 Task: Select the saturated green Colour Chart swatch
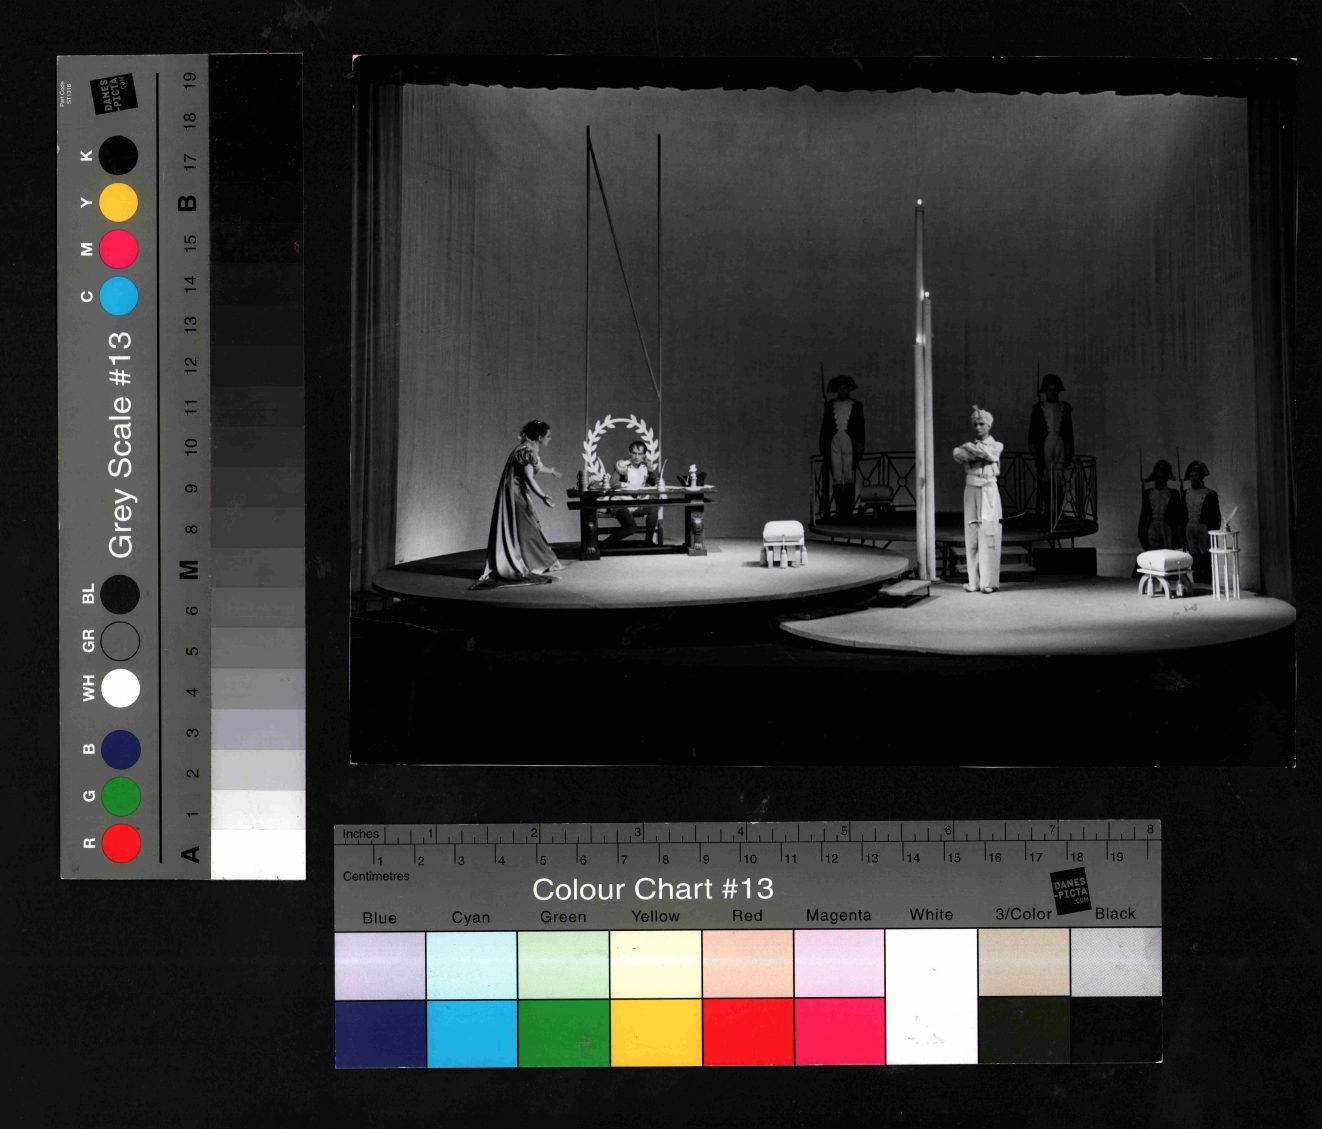(x=563, y=1032)
